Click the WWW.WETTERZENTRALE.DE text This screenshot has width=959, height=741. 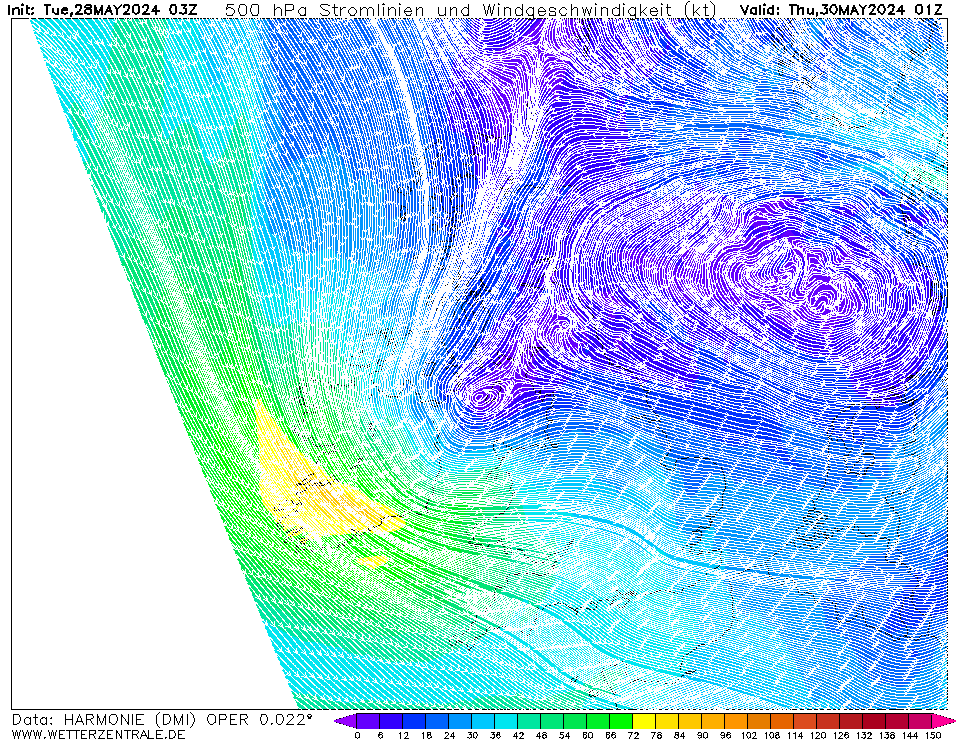pos(98,734)
